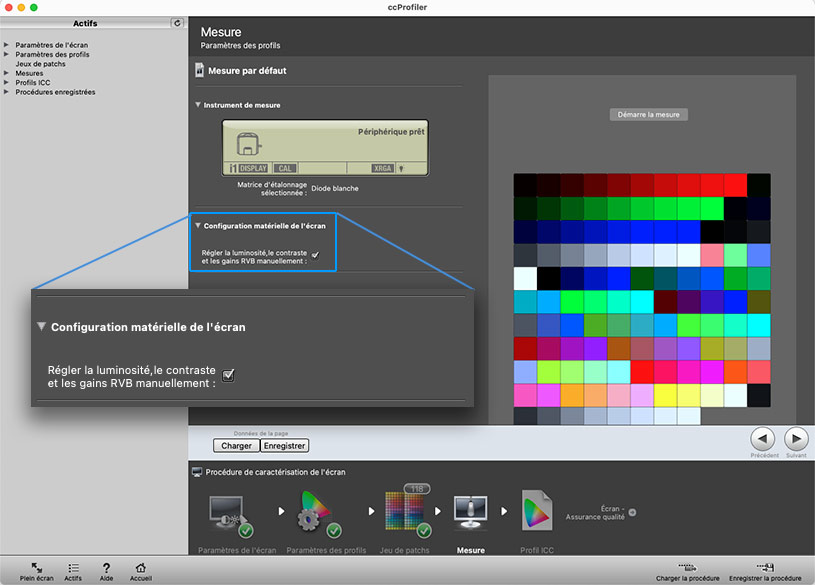Click the light bulb indicator beside XRGA
Image resolution: width=815 pixels, height=585 pixels.
401,168
